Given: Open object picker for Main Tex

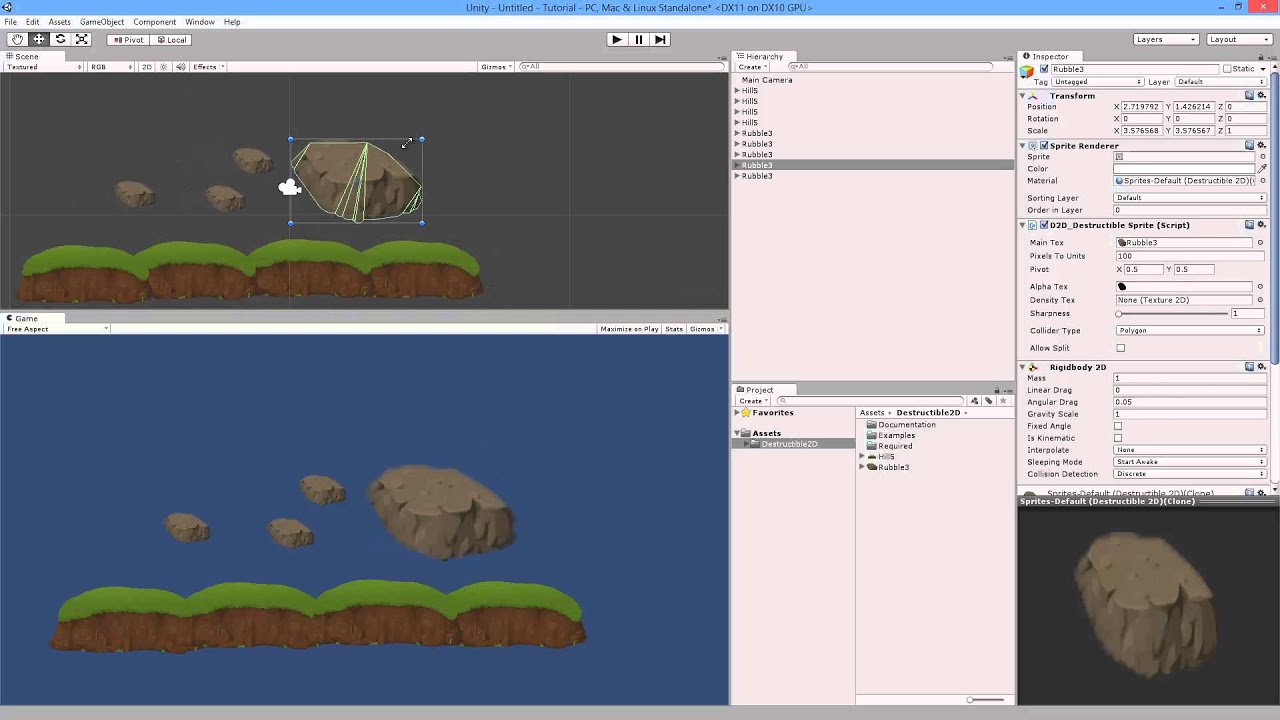Looking at the screenshot, I should click(x=1260, y=242).
